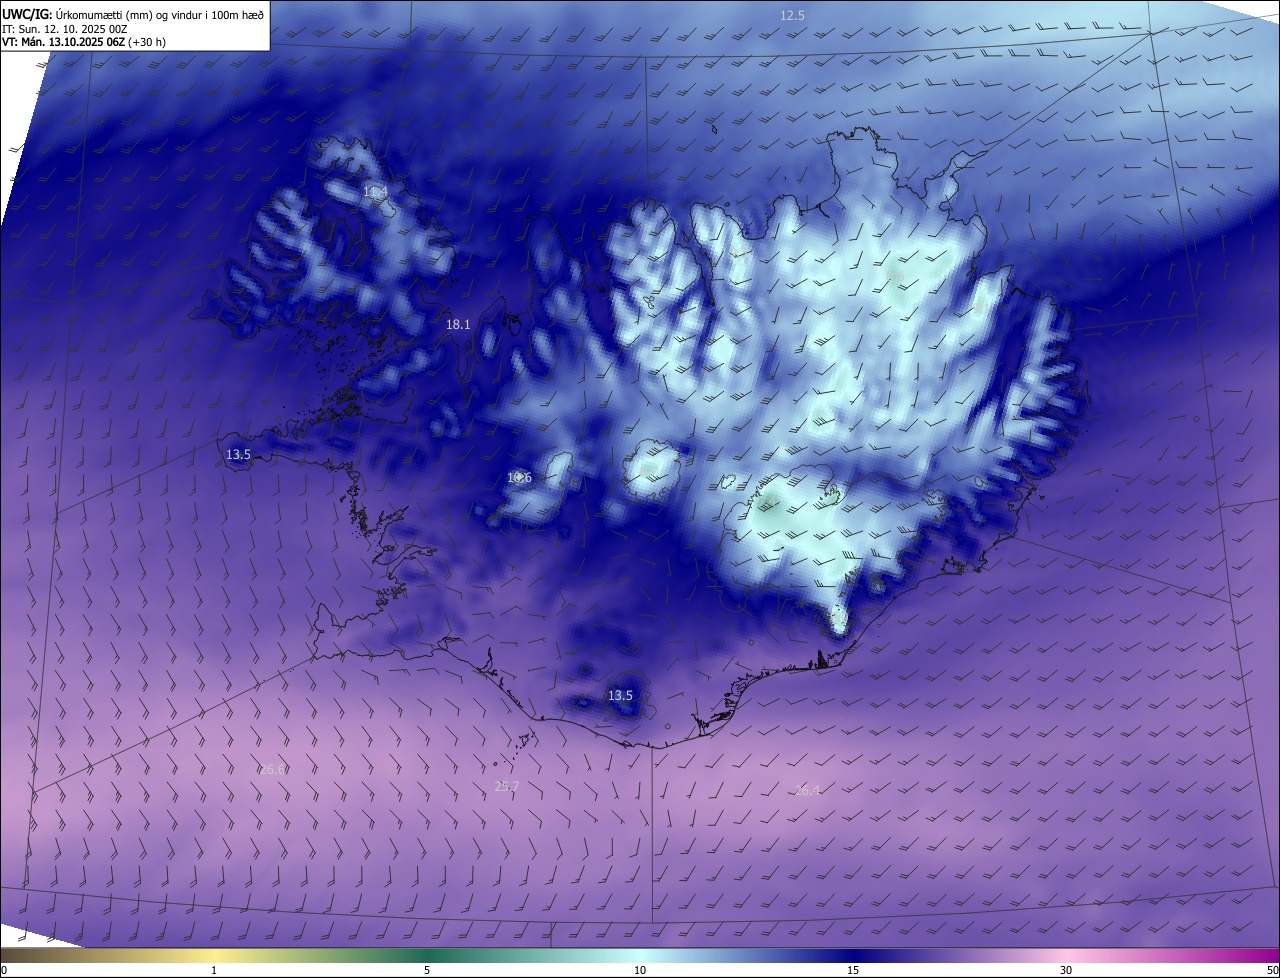Click the '0' tick on the color scale

tap(4, 970)
